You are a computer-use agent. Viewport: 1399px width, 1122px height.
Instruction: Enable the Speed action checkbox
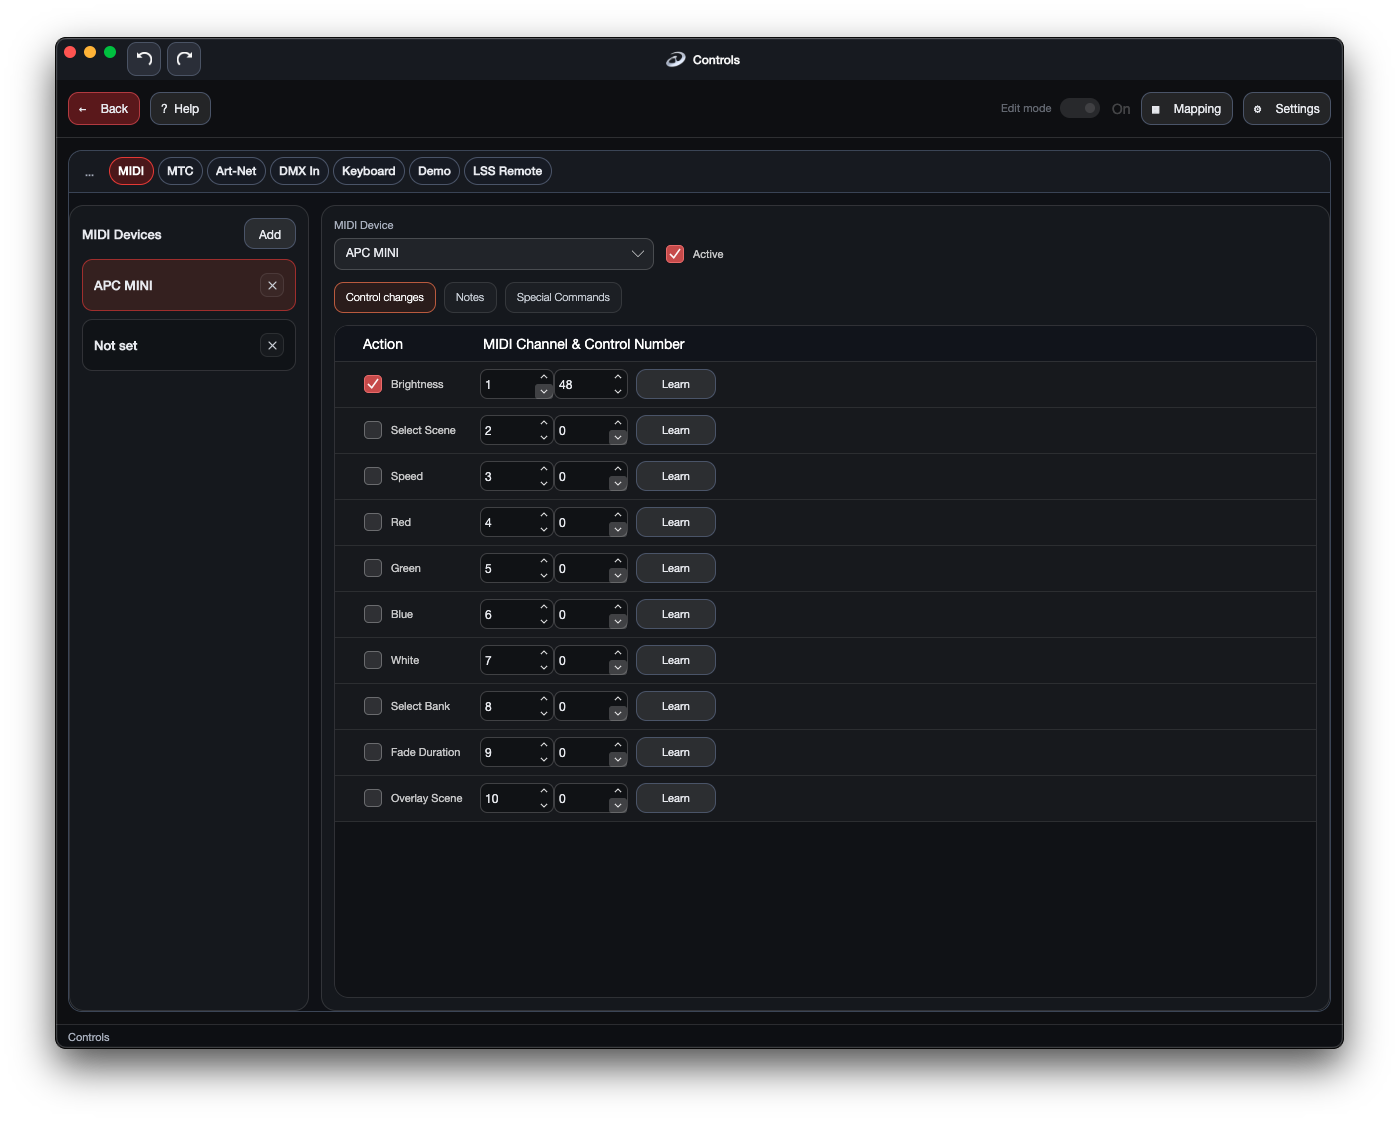tap(373, 476)
